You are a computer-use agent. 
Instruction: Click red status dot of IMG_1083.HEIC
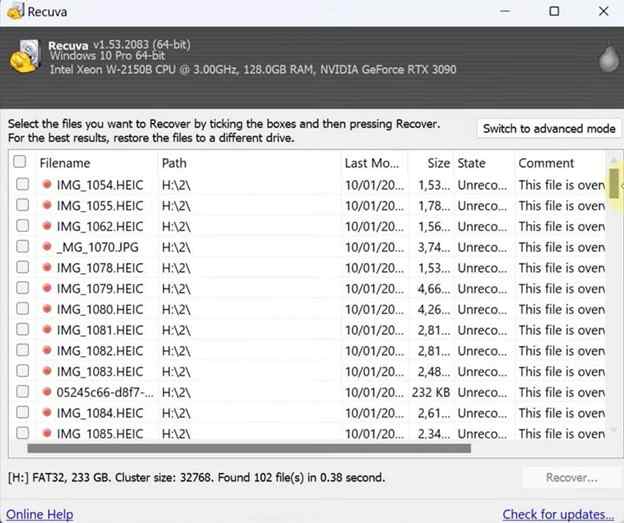(47, 371)
